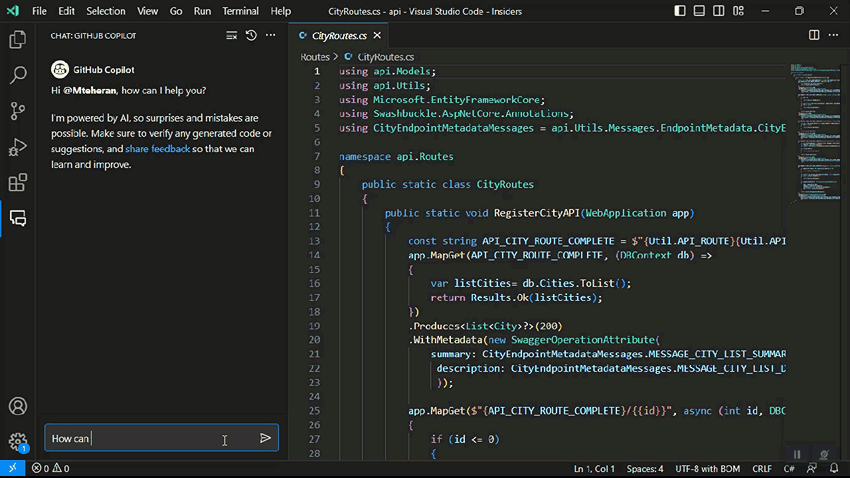
Task: Open the Terminal menu
Action: coord(240,11)
